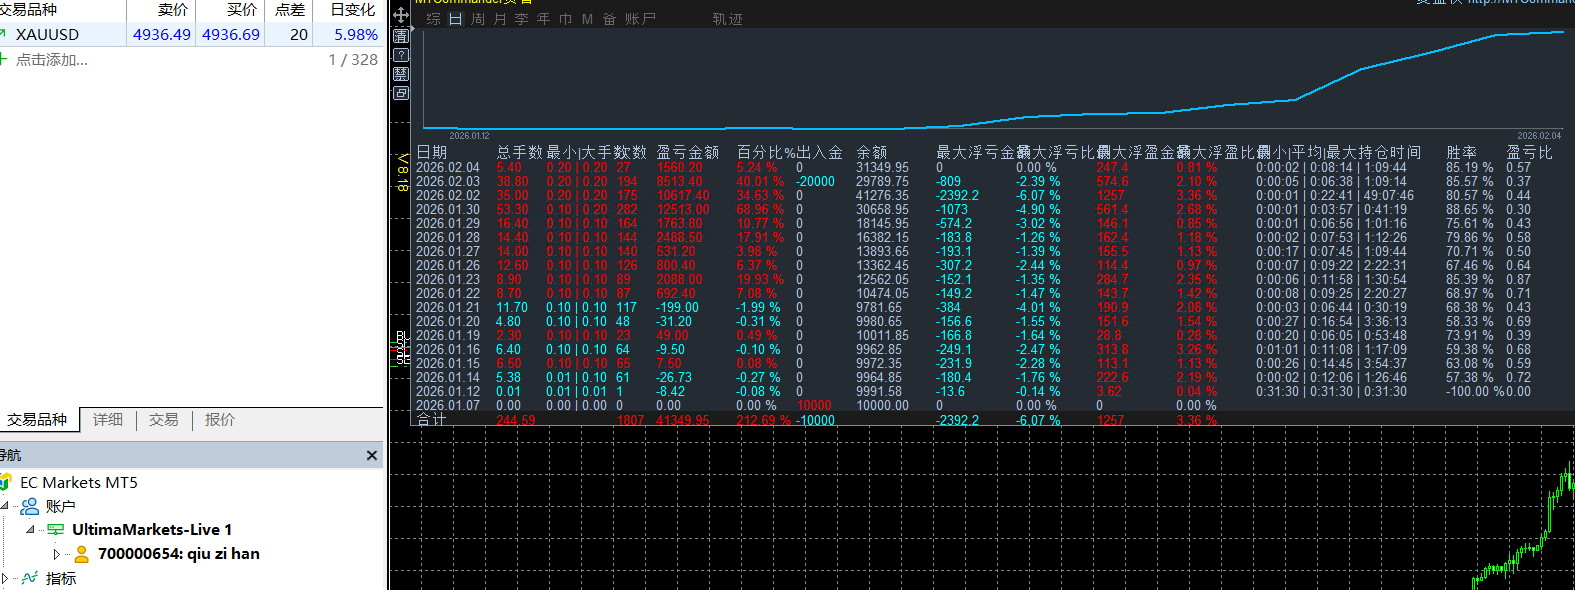The height and width of the screenshot is (590, 1575).
Task: Click the 41349.95 total profit value
Action: tap(683, 421)
